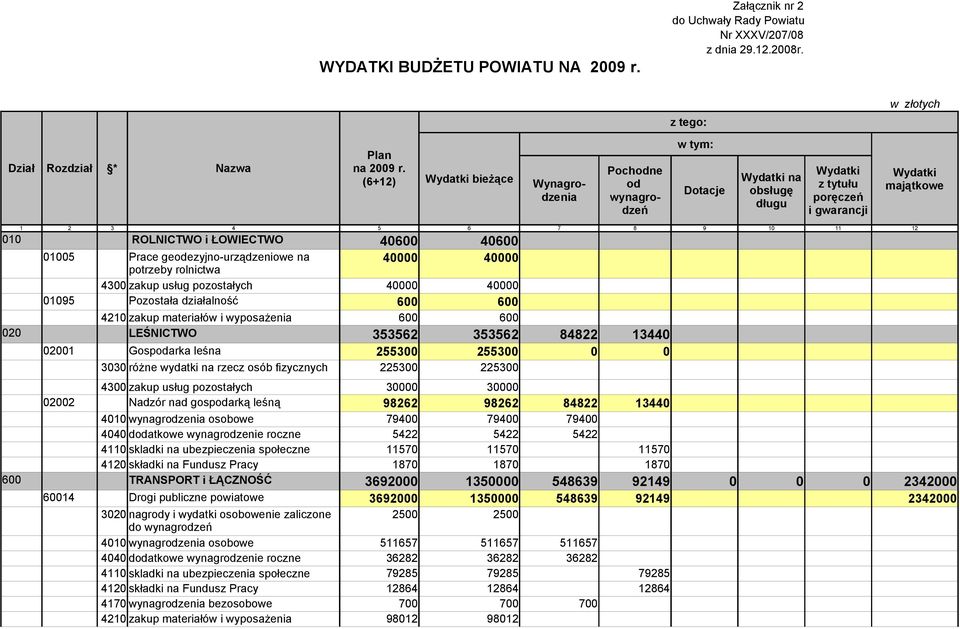The image size is (960, 629).
Task: Select 'Wydatki z tytułu poręczeń i gwarancji' header
Action: pyautogui.click(x=838, y=190)
